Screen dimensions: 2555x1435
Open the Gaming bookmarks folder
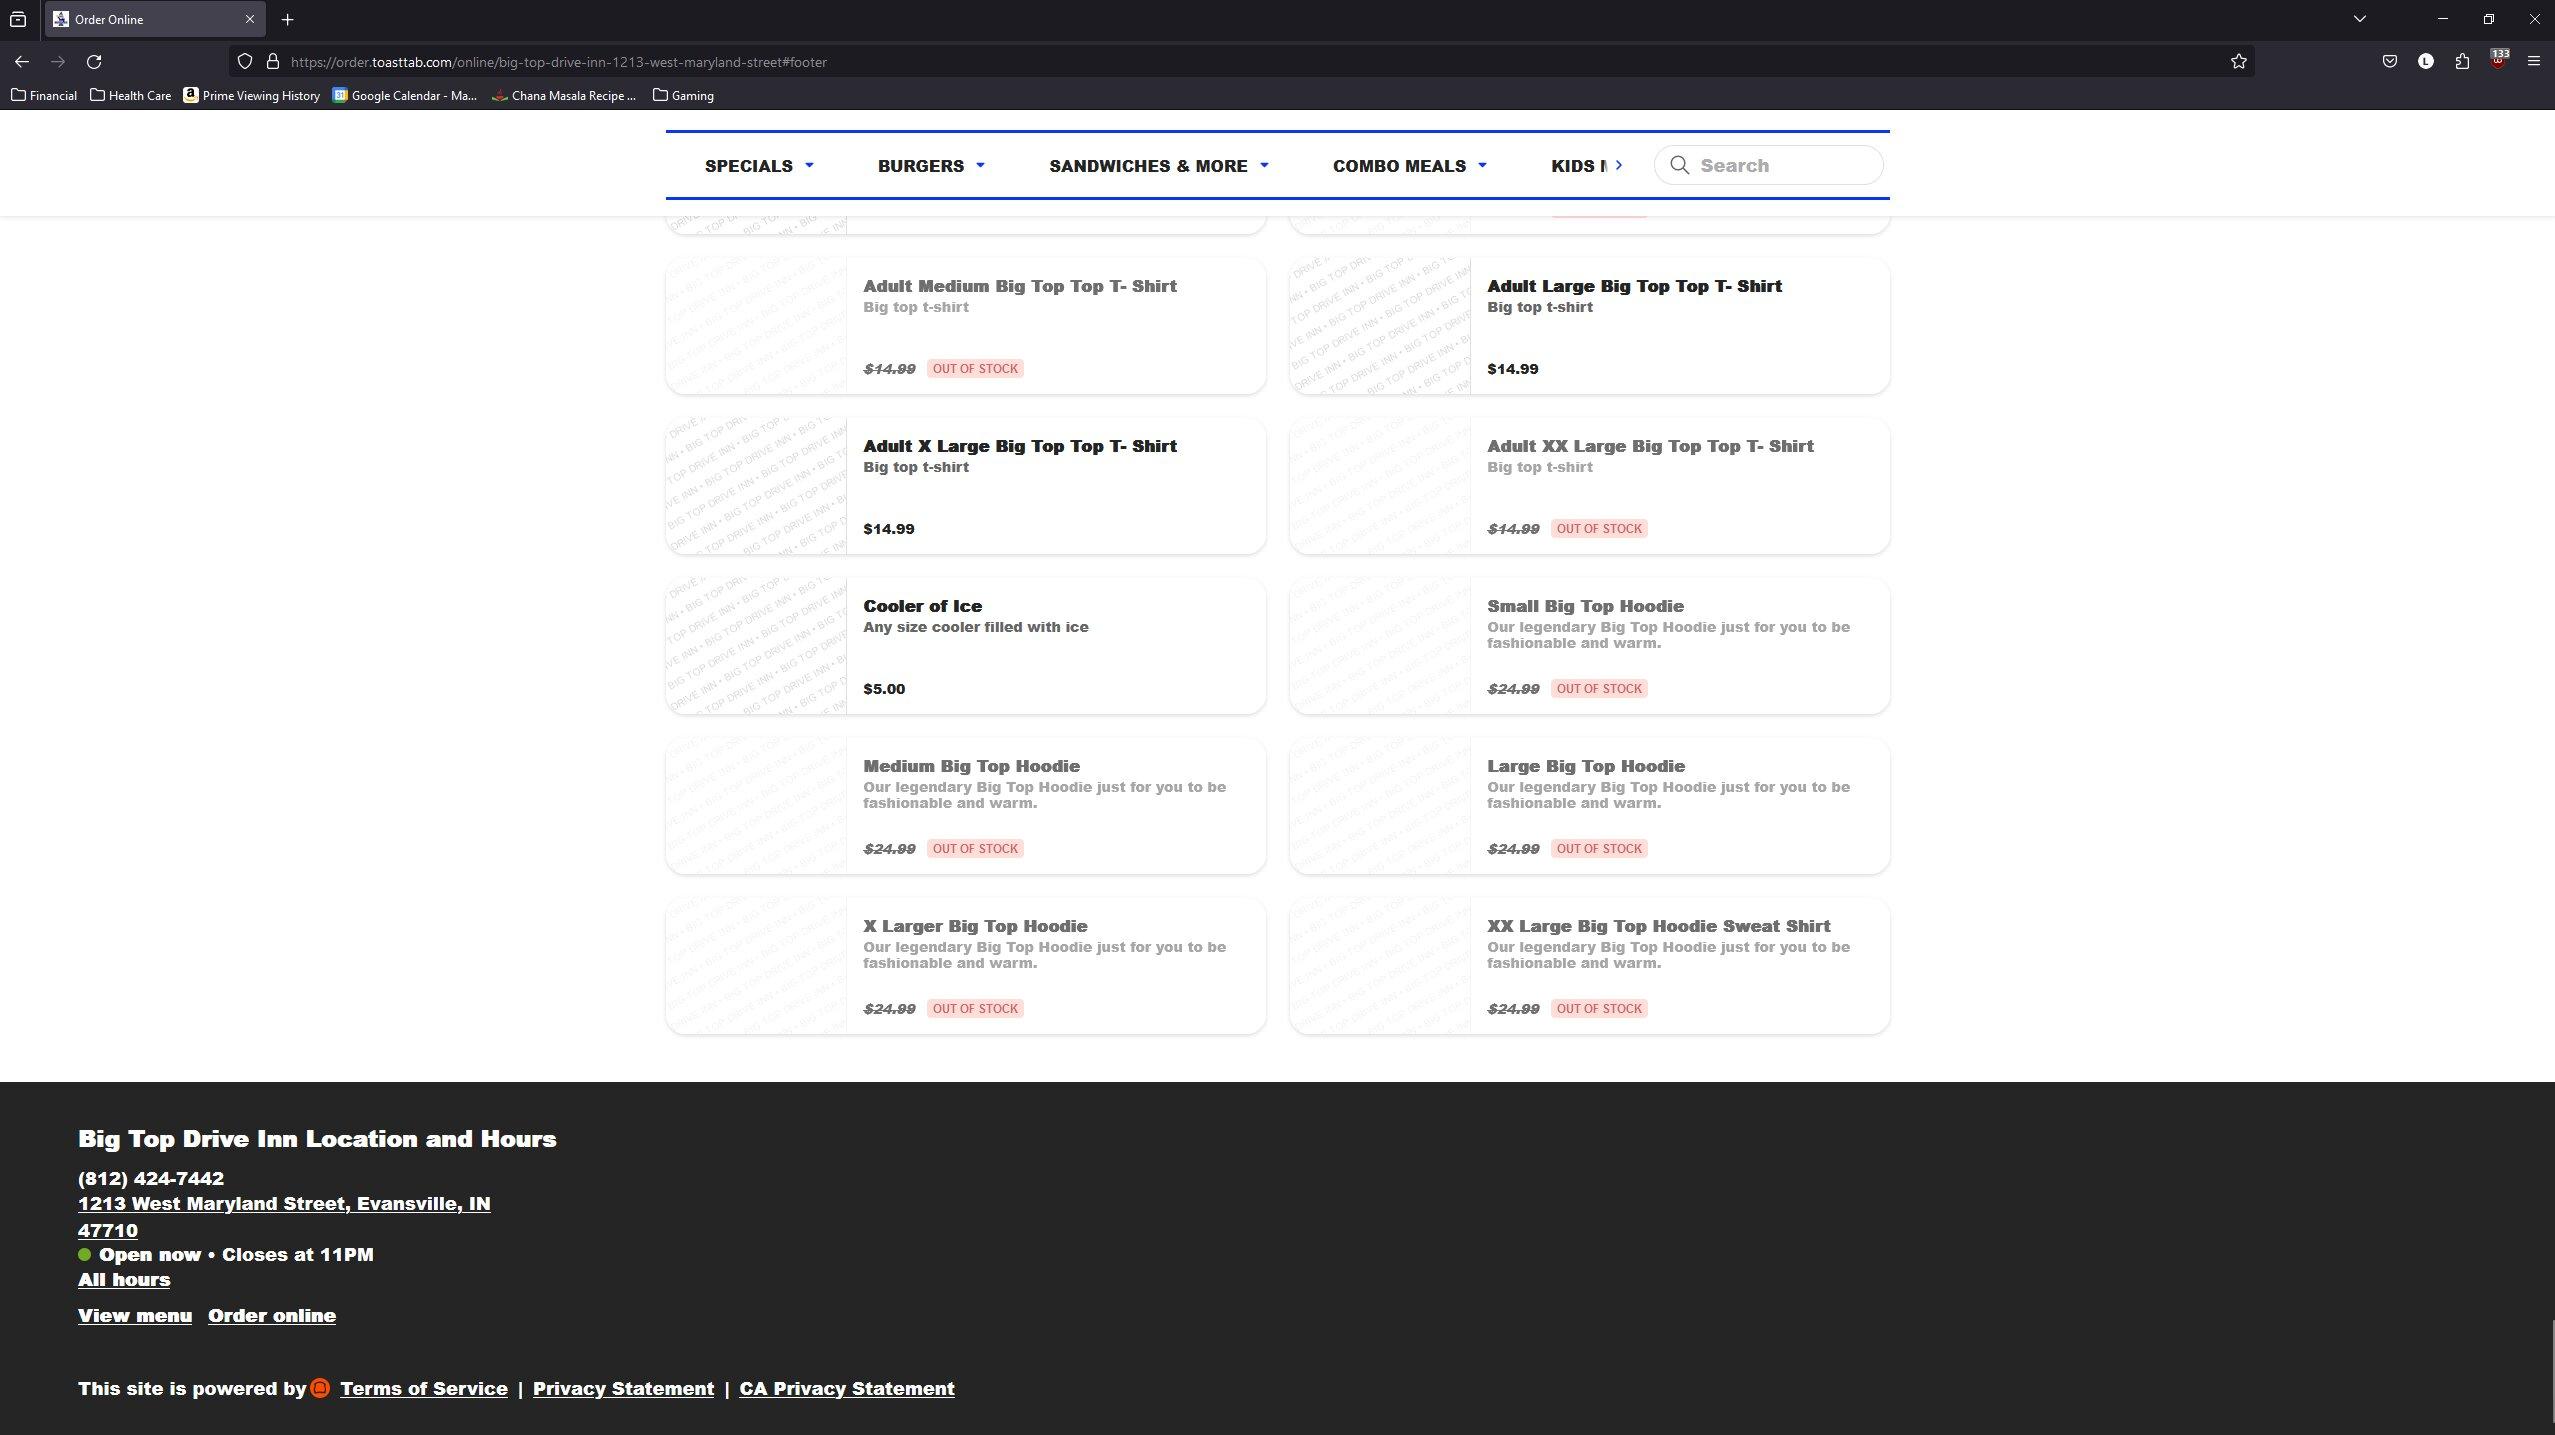tap(682, 96)
